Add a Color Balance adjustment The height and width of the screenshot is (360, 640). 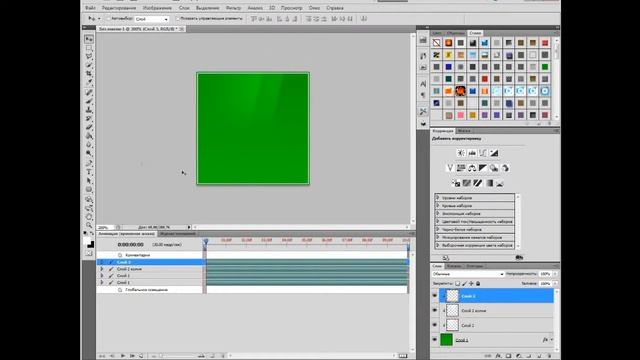pos(472,168)
